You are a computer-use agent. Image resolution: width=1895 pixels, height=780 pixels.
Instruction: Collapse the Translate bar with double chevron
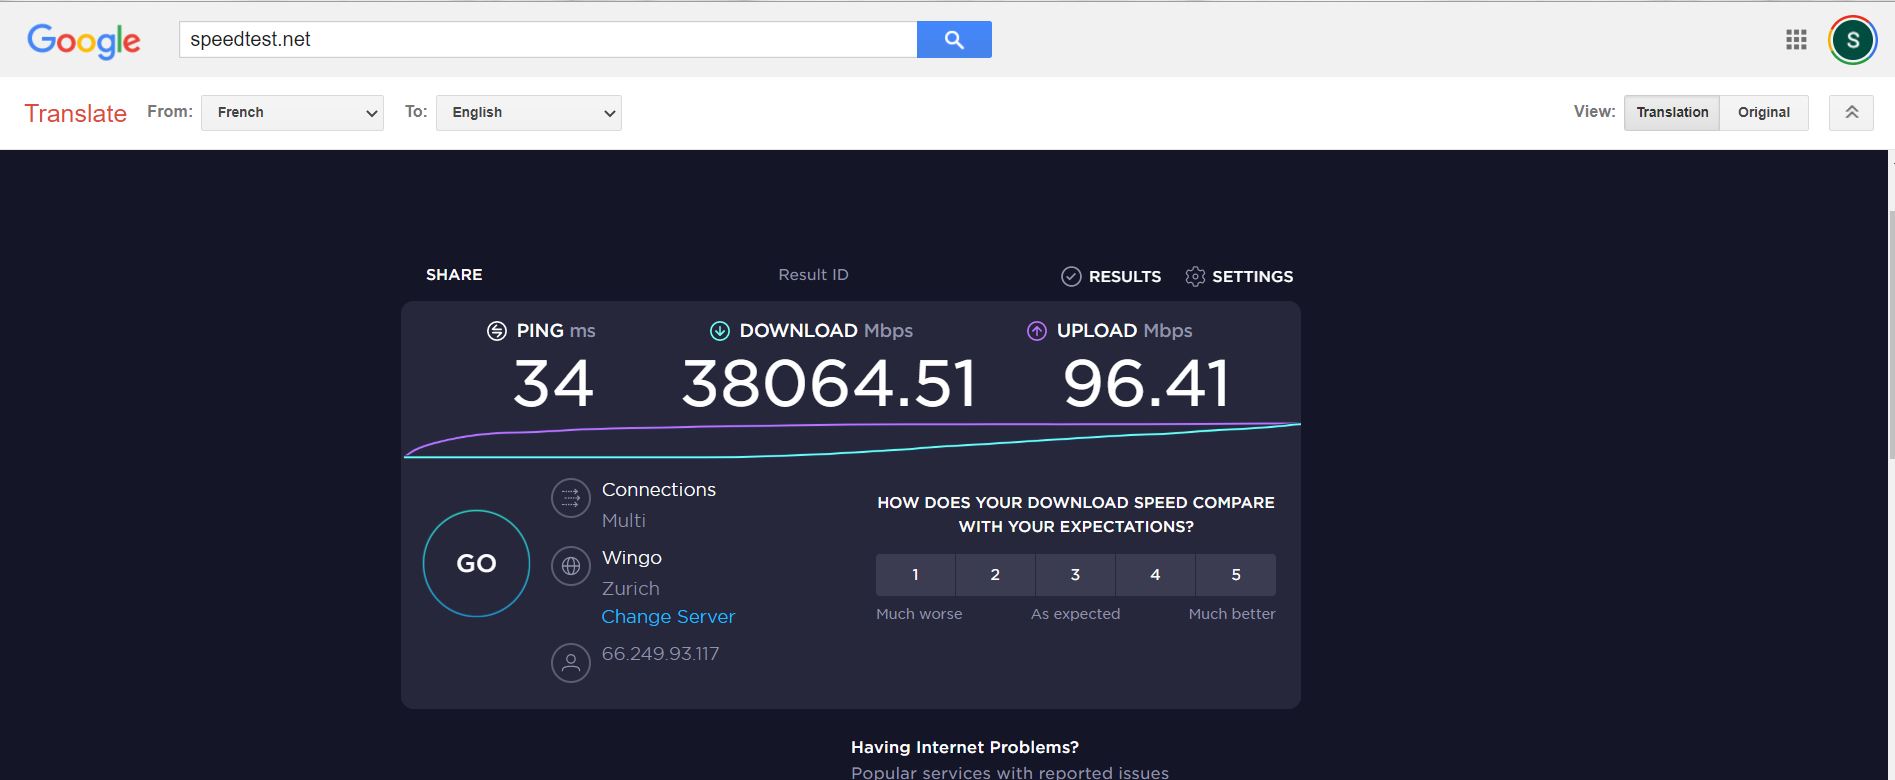click(x=1851, y=112)
